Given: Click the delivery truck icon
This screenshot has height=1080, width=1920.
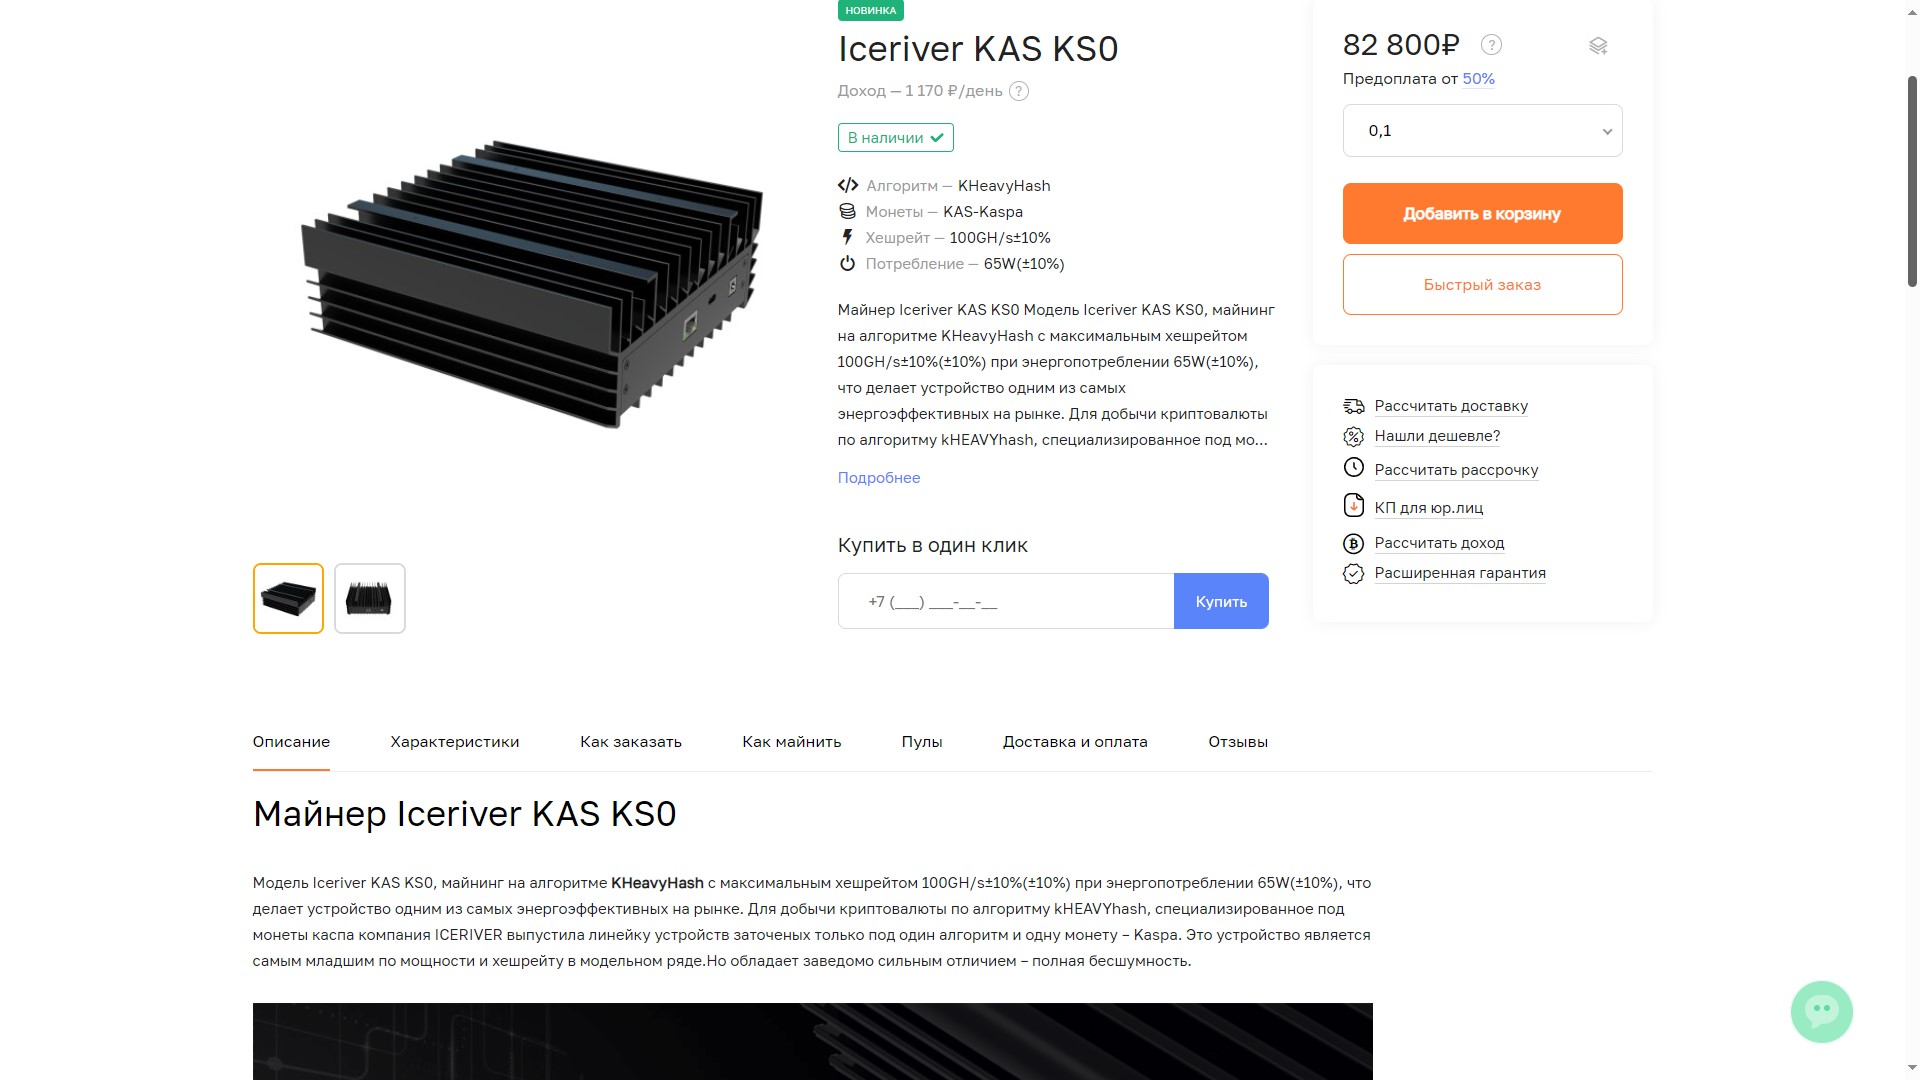Looking at the screenshot, I should (x=1353, y=406).
